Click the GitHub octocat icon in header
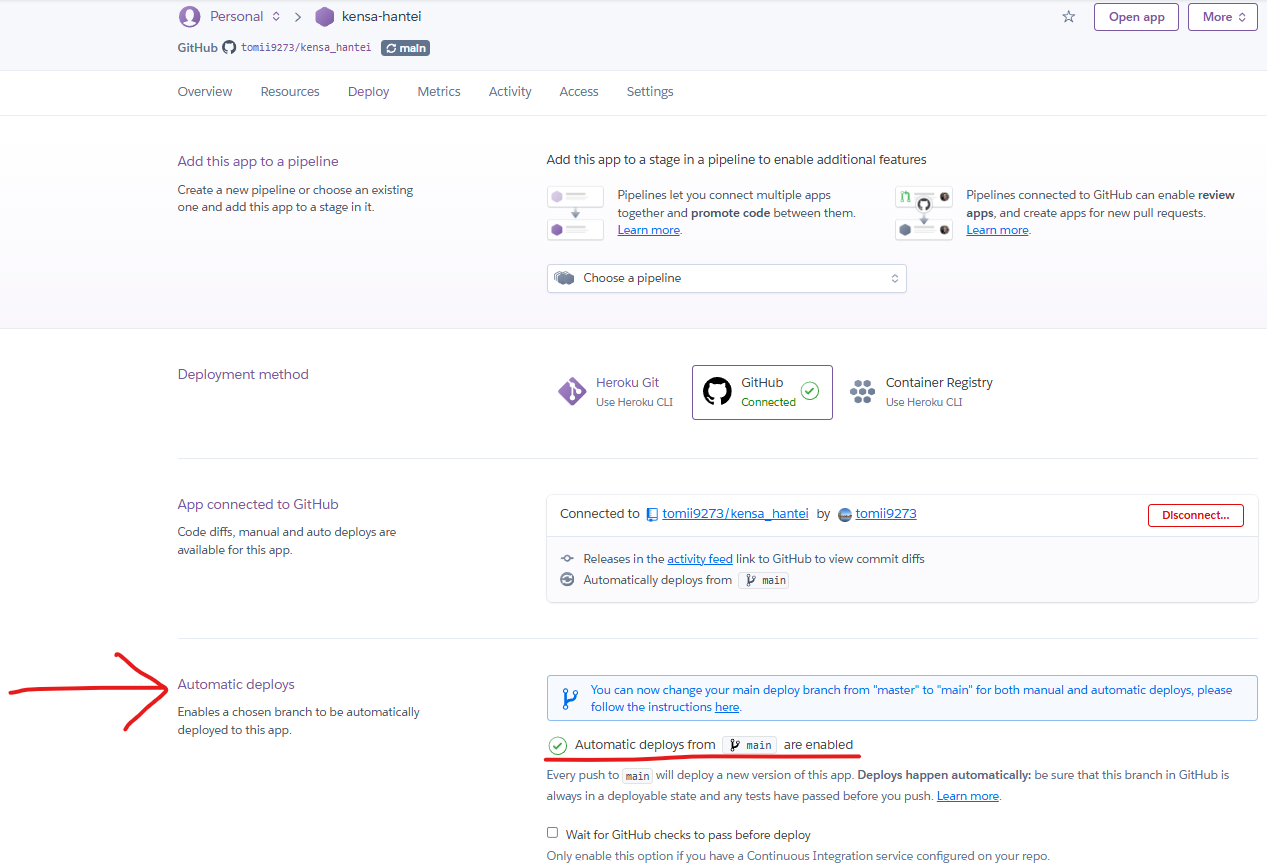The width and height of the screenshot is (1267, 868). (x=229, y=47)
